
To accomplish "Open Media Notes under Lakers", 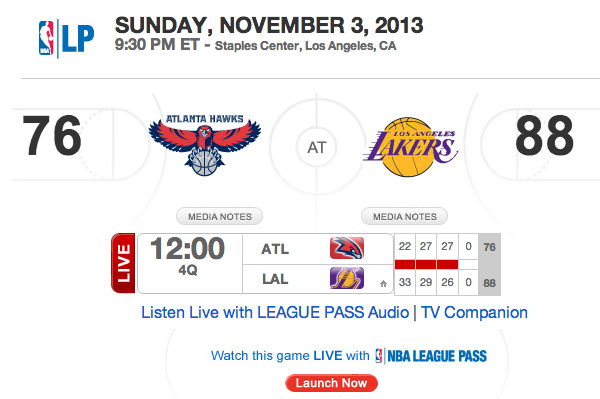I will pos(404,217).
